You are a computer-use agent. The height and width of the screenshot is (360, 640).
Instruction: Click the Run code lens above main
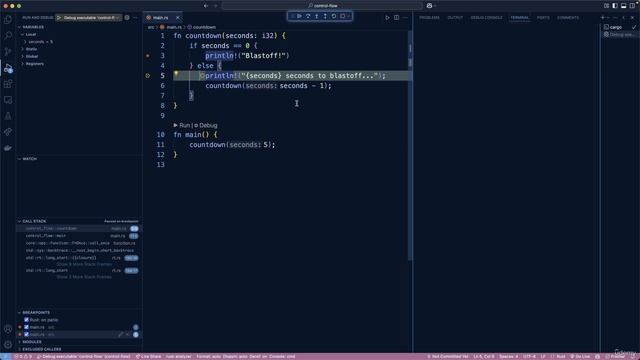coord(184,125)
